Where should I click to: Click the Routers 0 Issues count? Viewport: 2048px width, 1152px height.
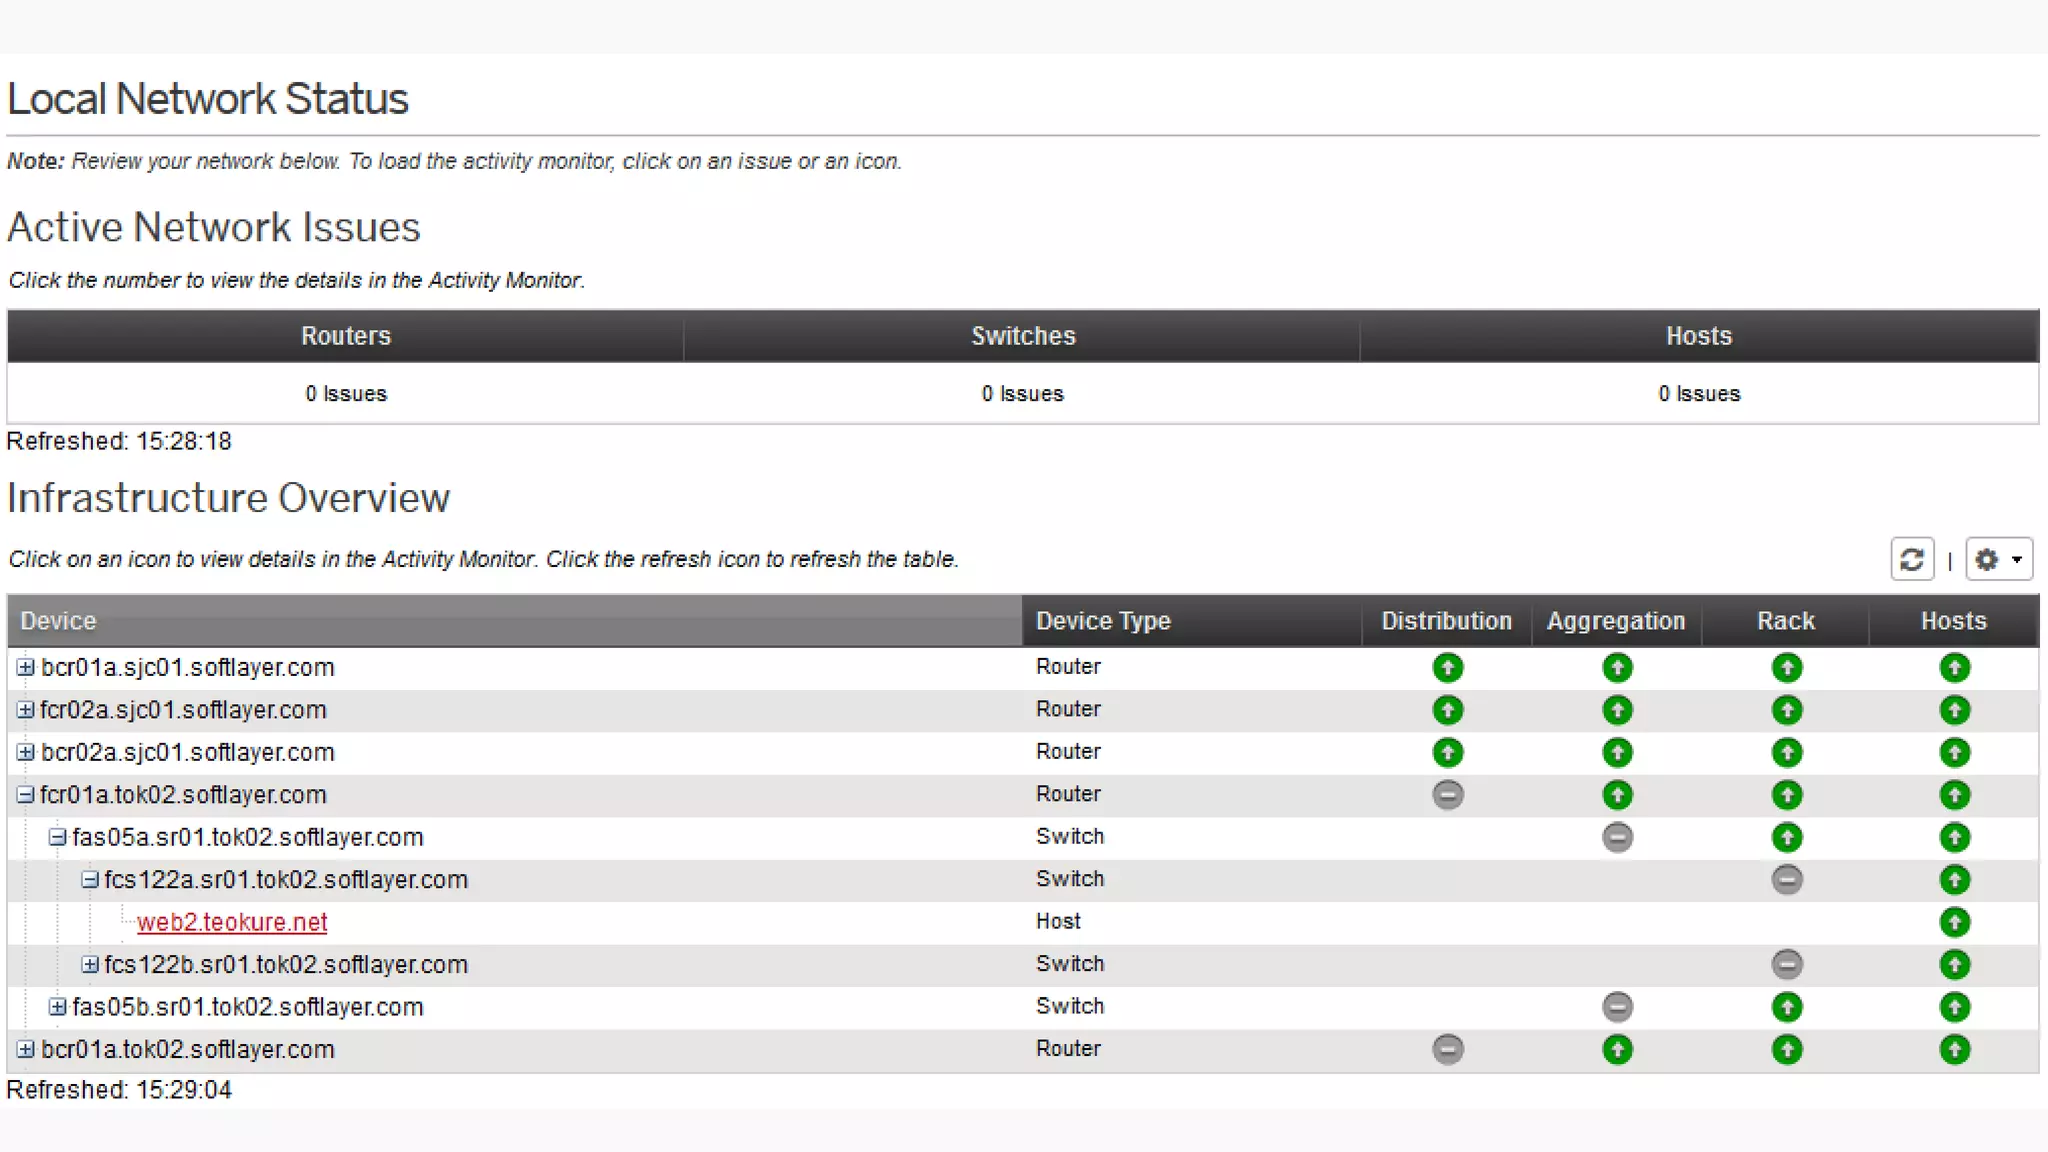(346, 394)
